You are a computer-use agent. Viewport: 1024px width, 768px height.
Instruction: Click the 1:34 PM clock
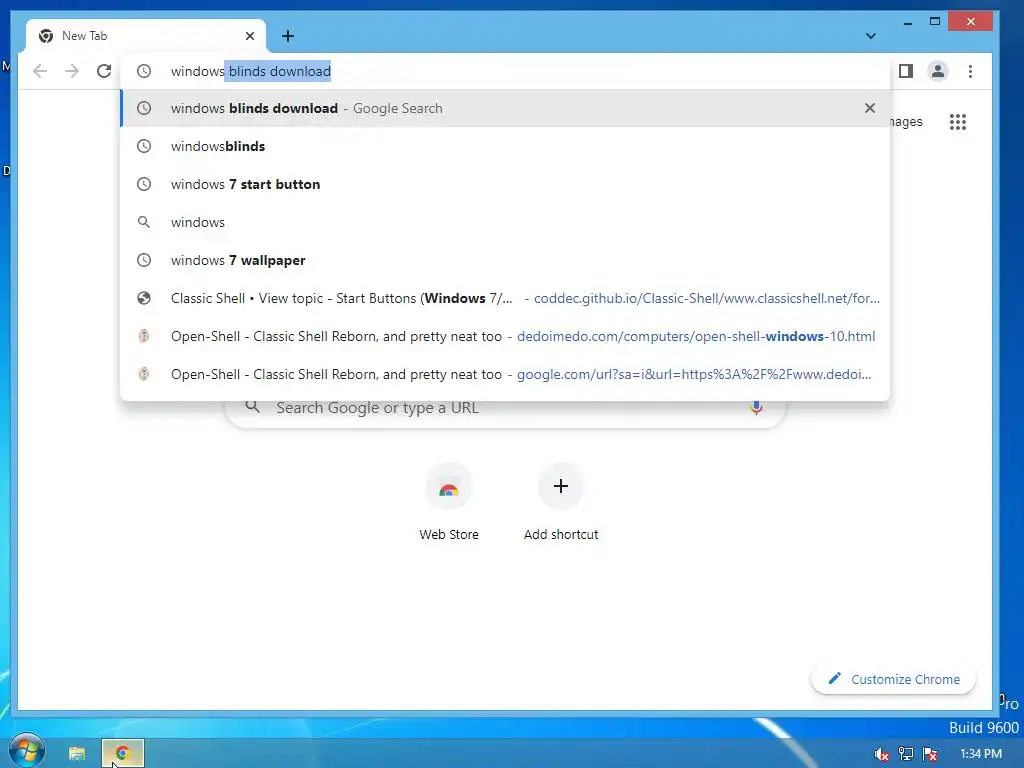pyautogui.click(x=981, y=754)
